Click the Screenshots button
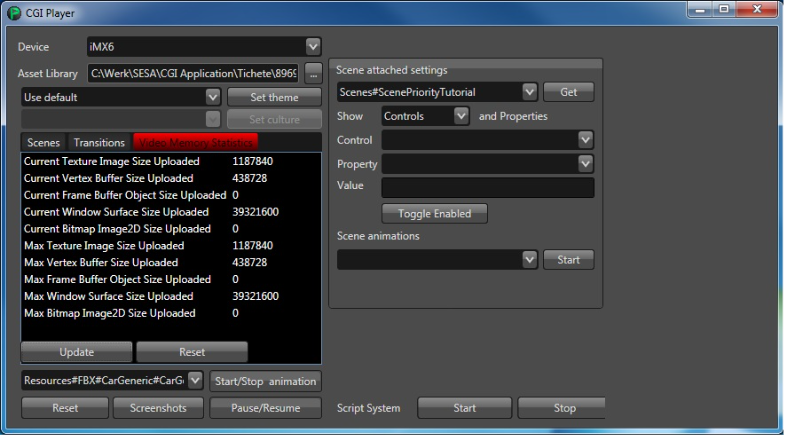The height and width of the screenshot is (436, 785). (158, 408)
